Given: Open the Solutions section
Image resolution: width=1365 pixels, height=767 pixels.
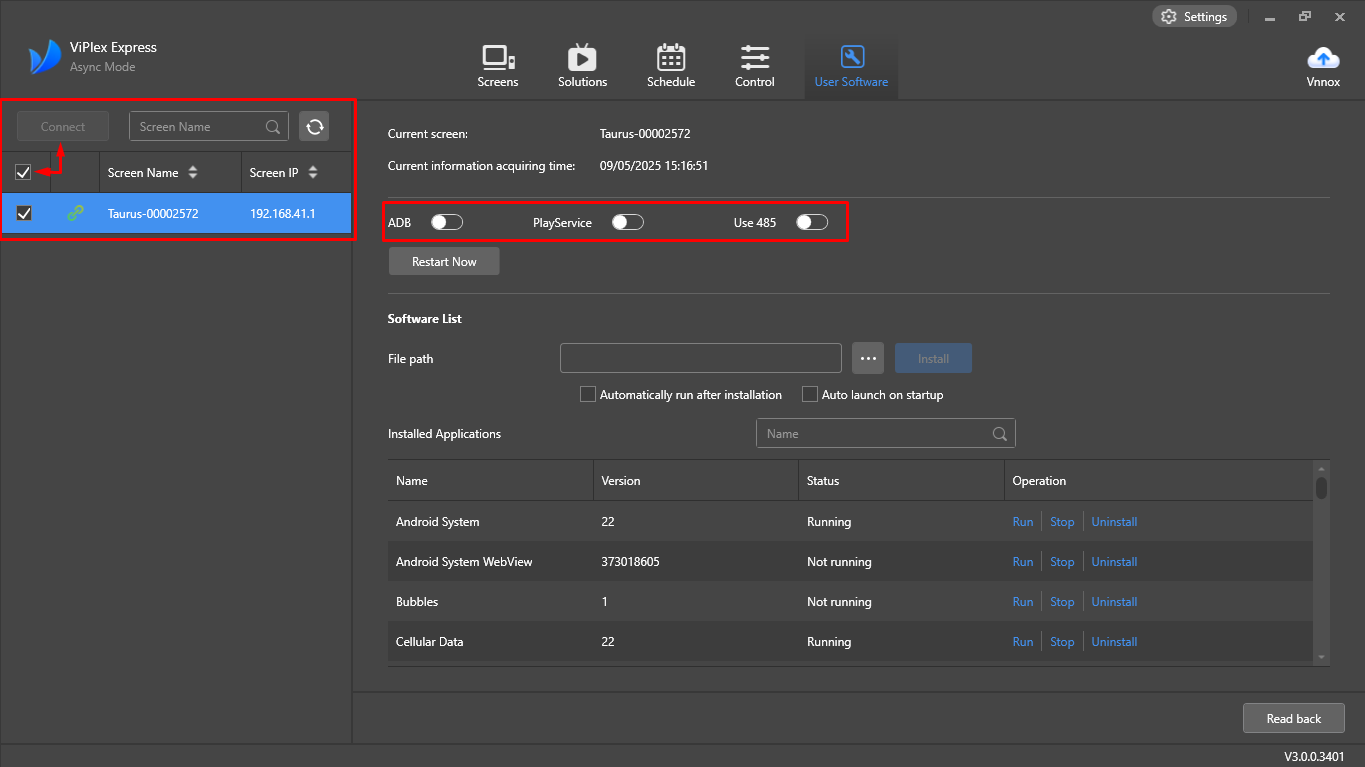Looking at the screenshot, I should pyautogui.click(x=582, y=67).
